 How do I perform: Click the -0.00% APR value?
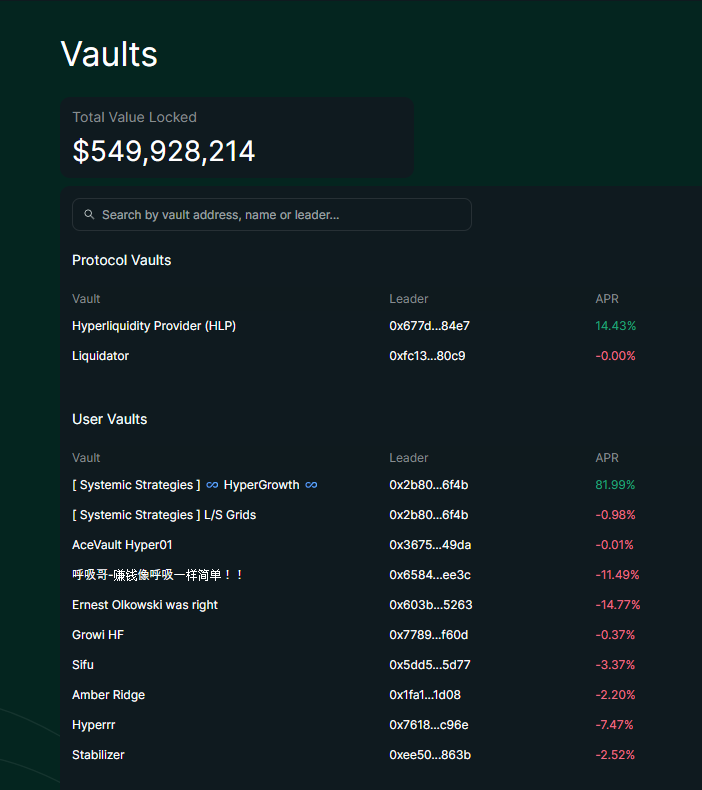pyautogui.click(x=615, y=356)
